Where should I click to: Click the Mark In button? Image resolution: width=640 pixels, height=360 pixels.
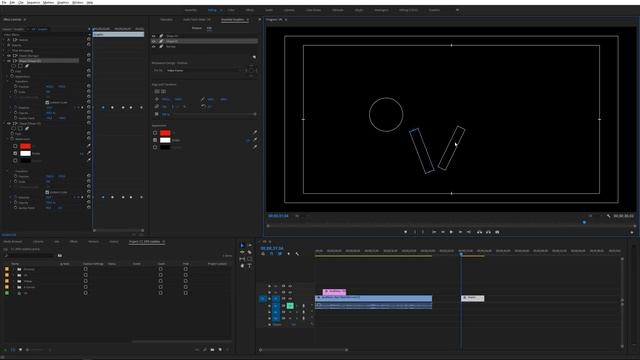tap(415, 232)
